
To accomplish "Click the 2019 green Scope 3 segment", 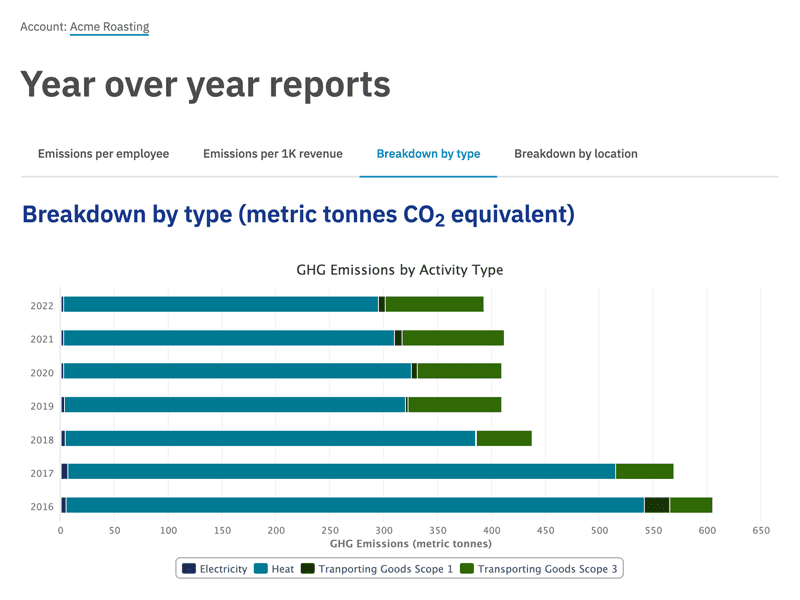I will coord(454,405).
